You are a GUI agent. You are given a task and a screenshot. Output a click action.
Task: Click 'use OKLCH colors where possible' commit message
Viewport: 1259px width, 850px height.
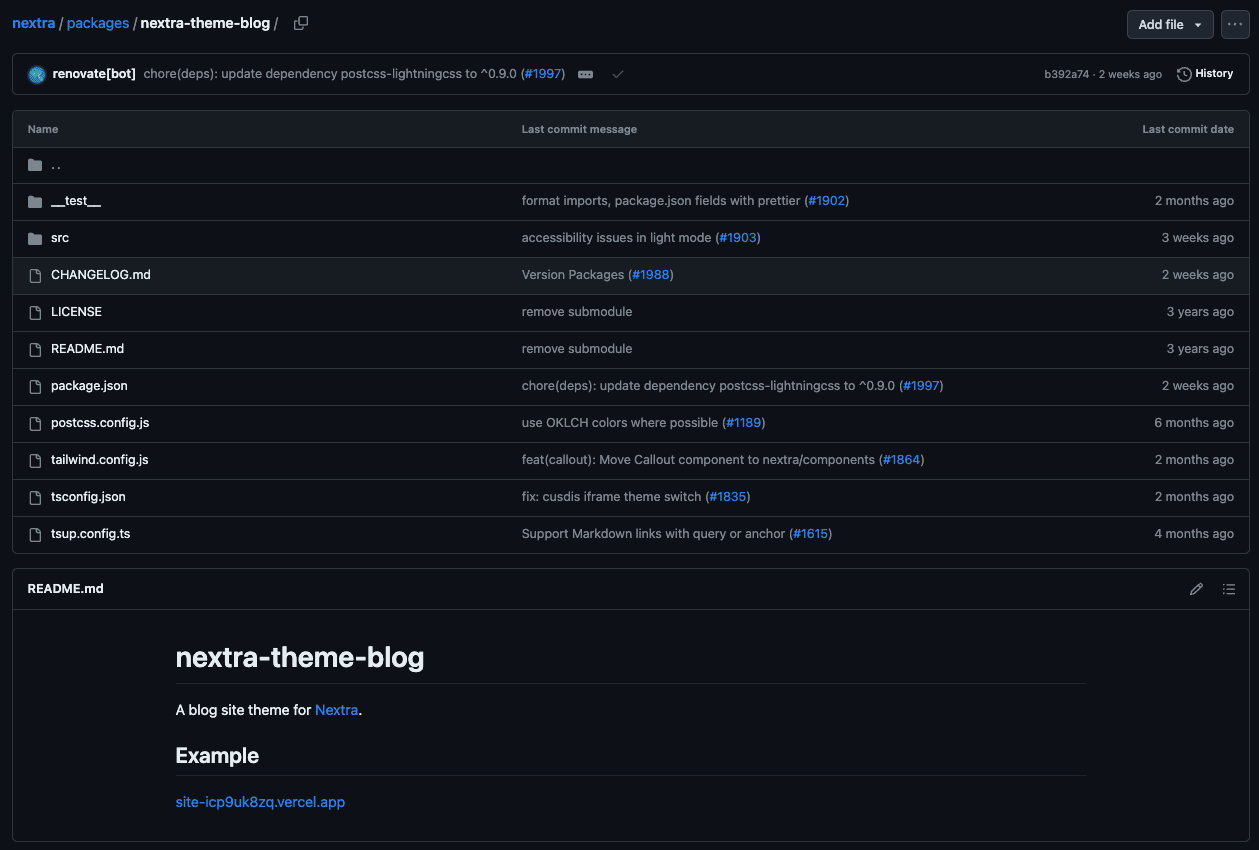[620, 423]
